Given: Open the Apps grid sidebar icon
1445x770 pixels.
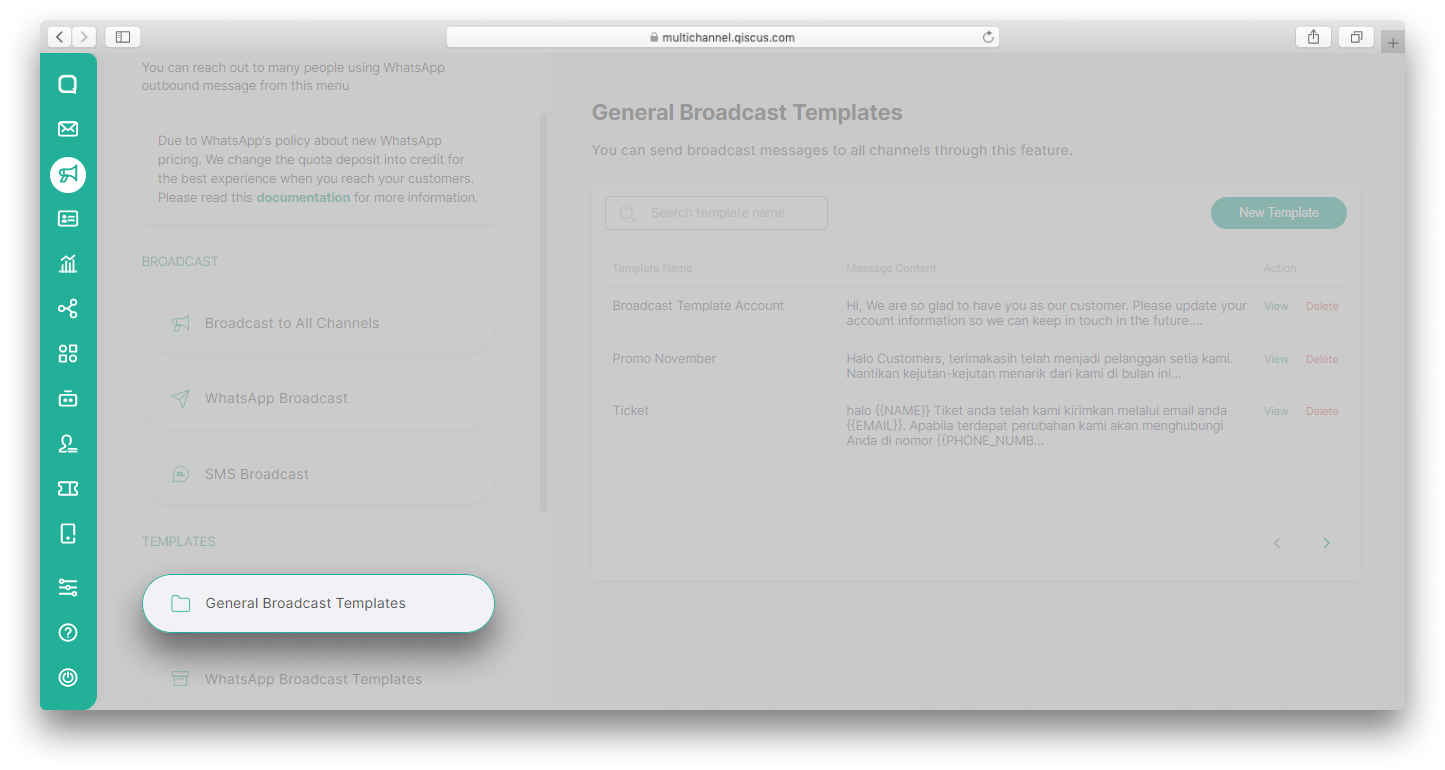Looking at the screenshot, I should click(x=68, y=354).
